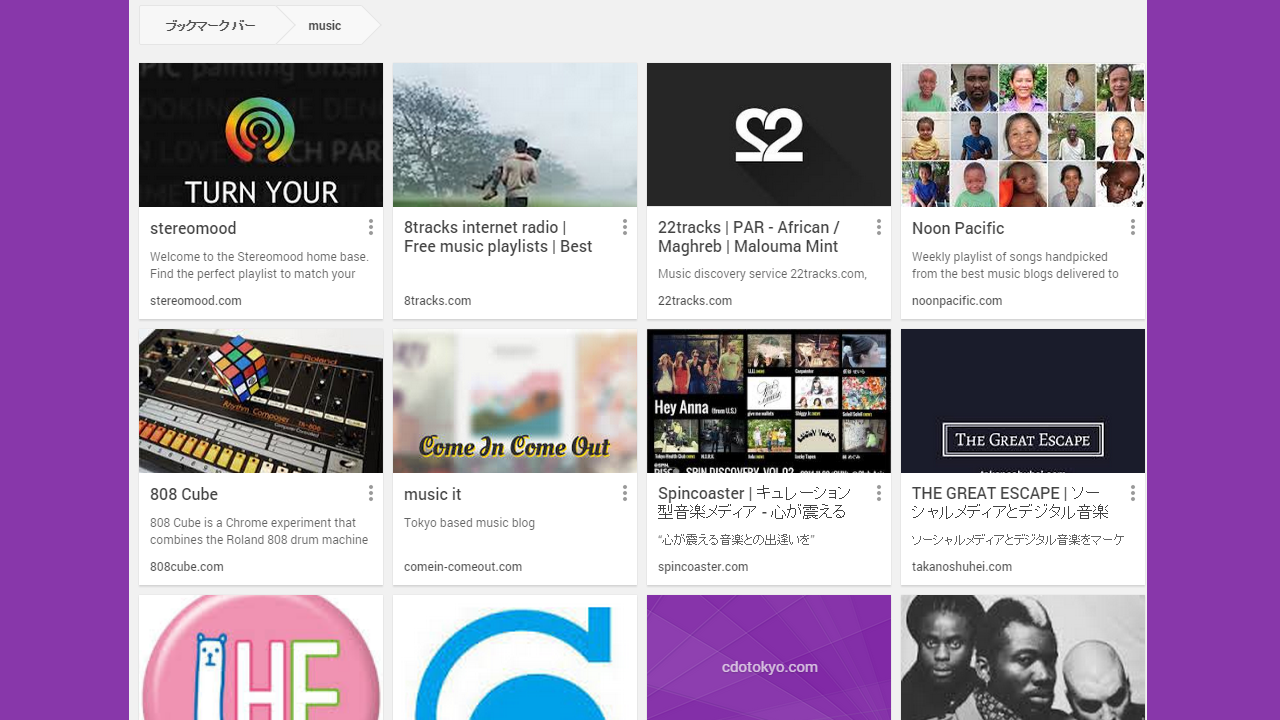Select the music breadcrumb folder
Image resolution: width=1280 pixels, height=720 pixels.
[324, 26]
